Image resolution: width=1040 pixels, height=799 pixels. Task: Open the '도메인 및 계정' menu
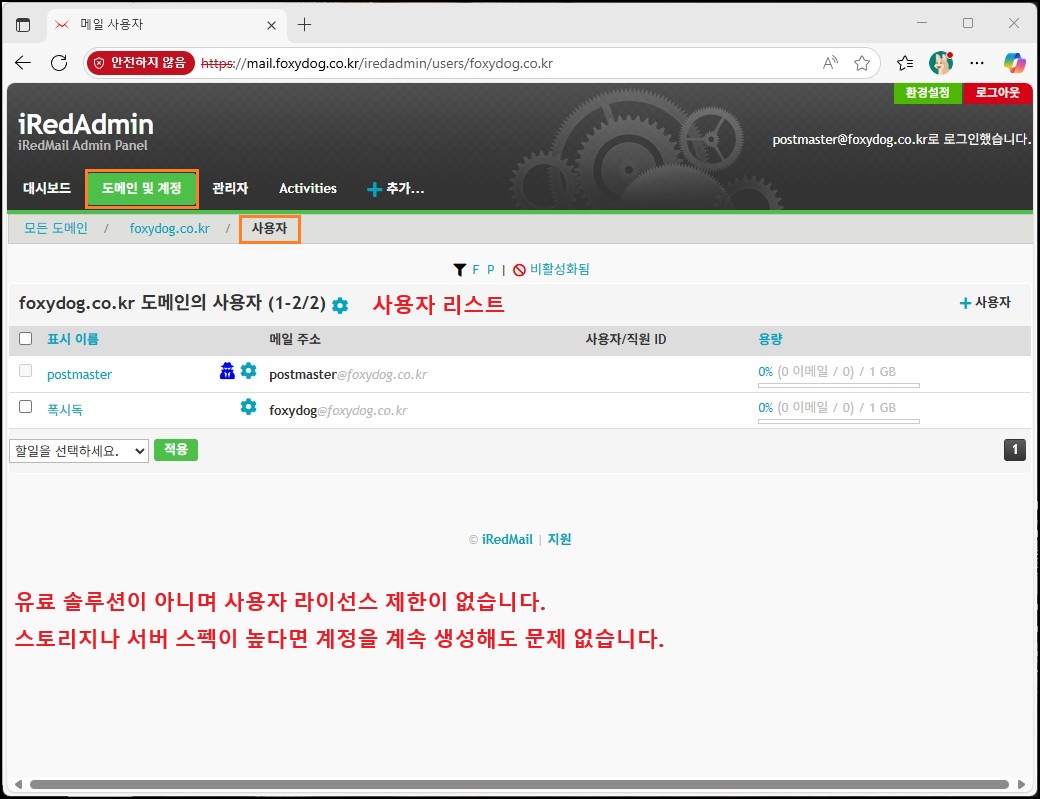pos(141,188)
